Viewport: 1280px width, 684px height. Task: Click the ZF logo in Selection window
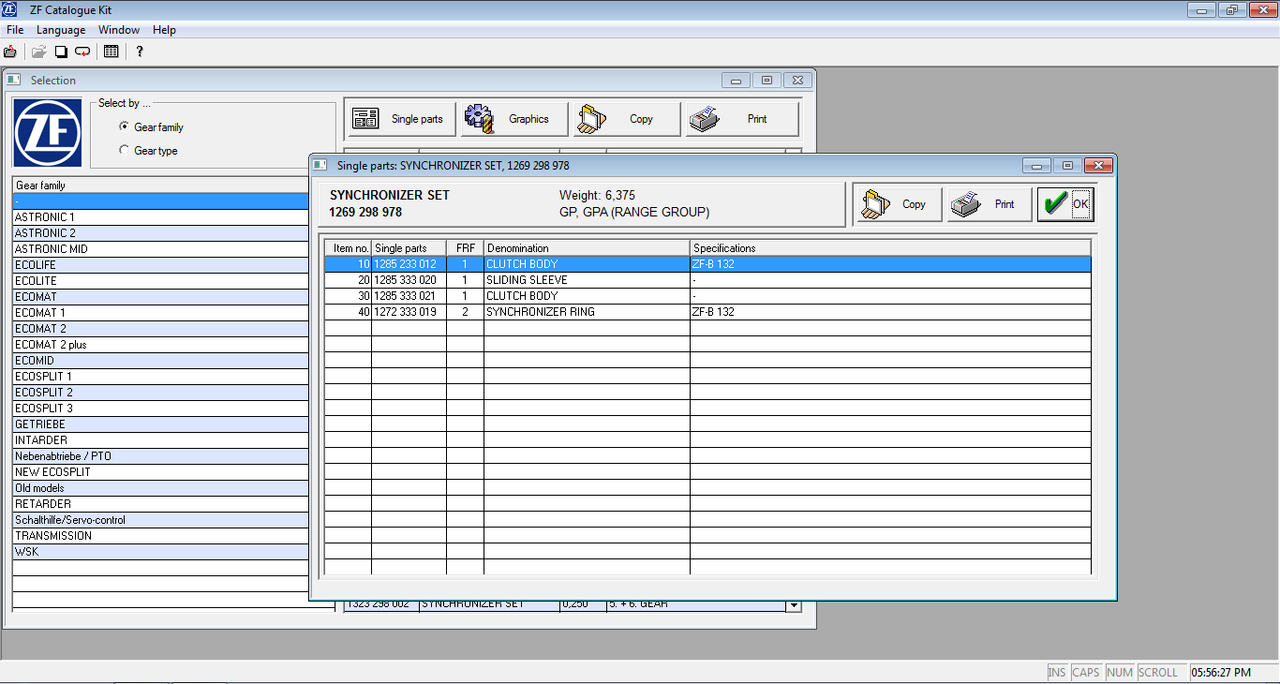pos(48,133)
